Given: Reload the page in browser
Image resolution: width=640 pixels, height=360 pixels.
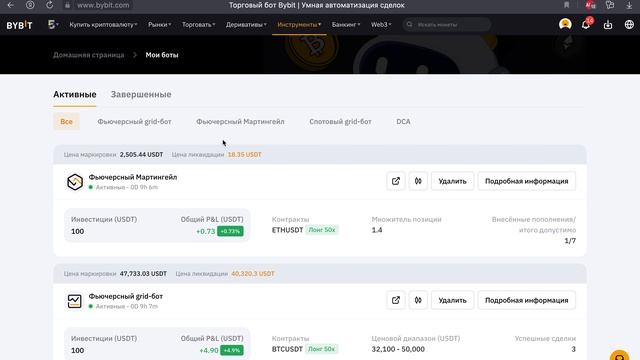Looking at the screenshot, I should tap(49, 5).
